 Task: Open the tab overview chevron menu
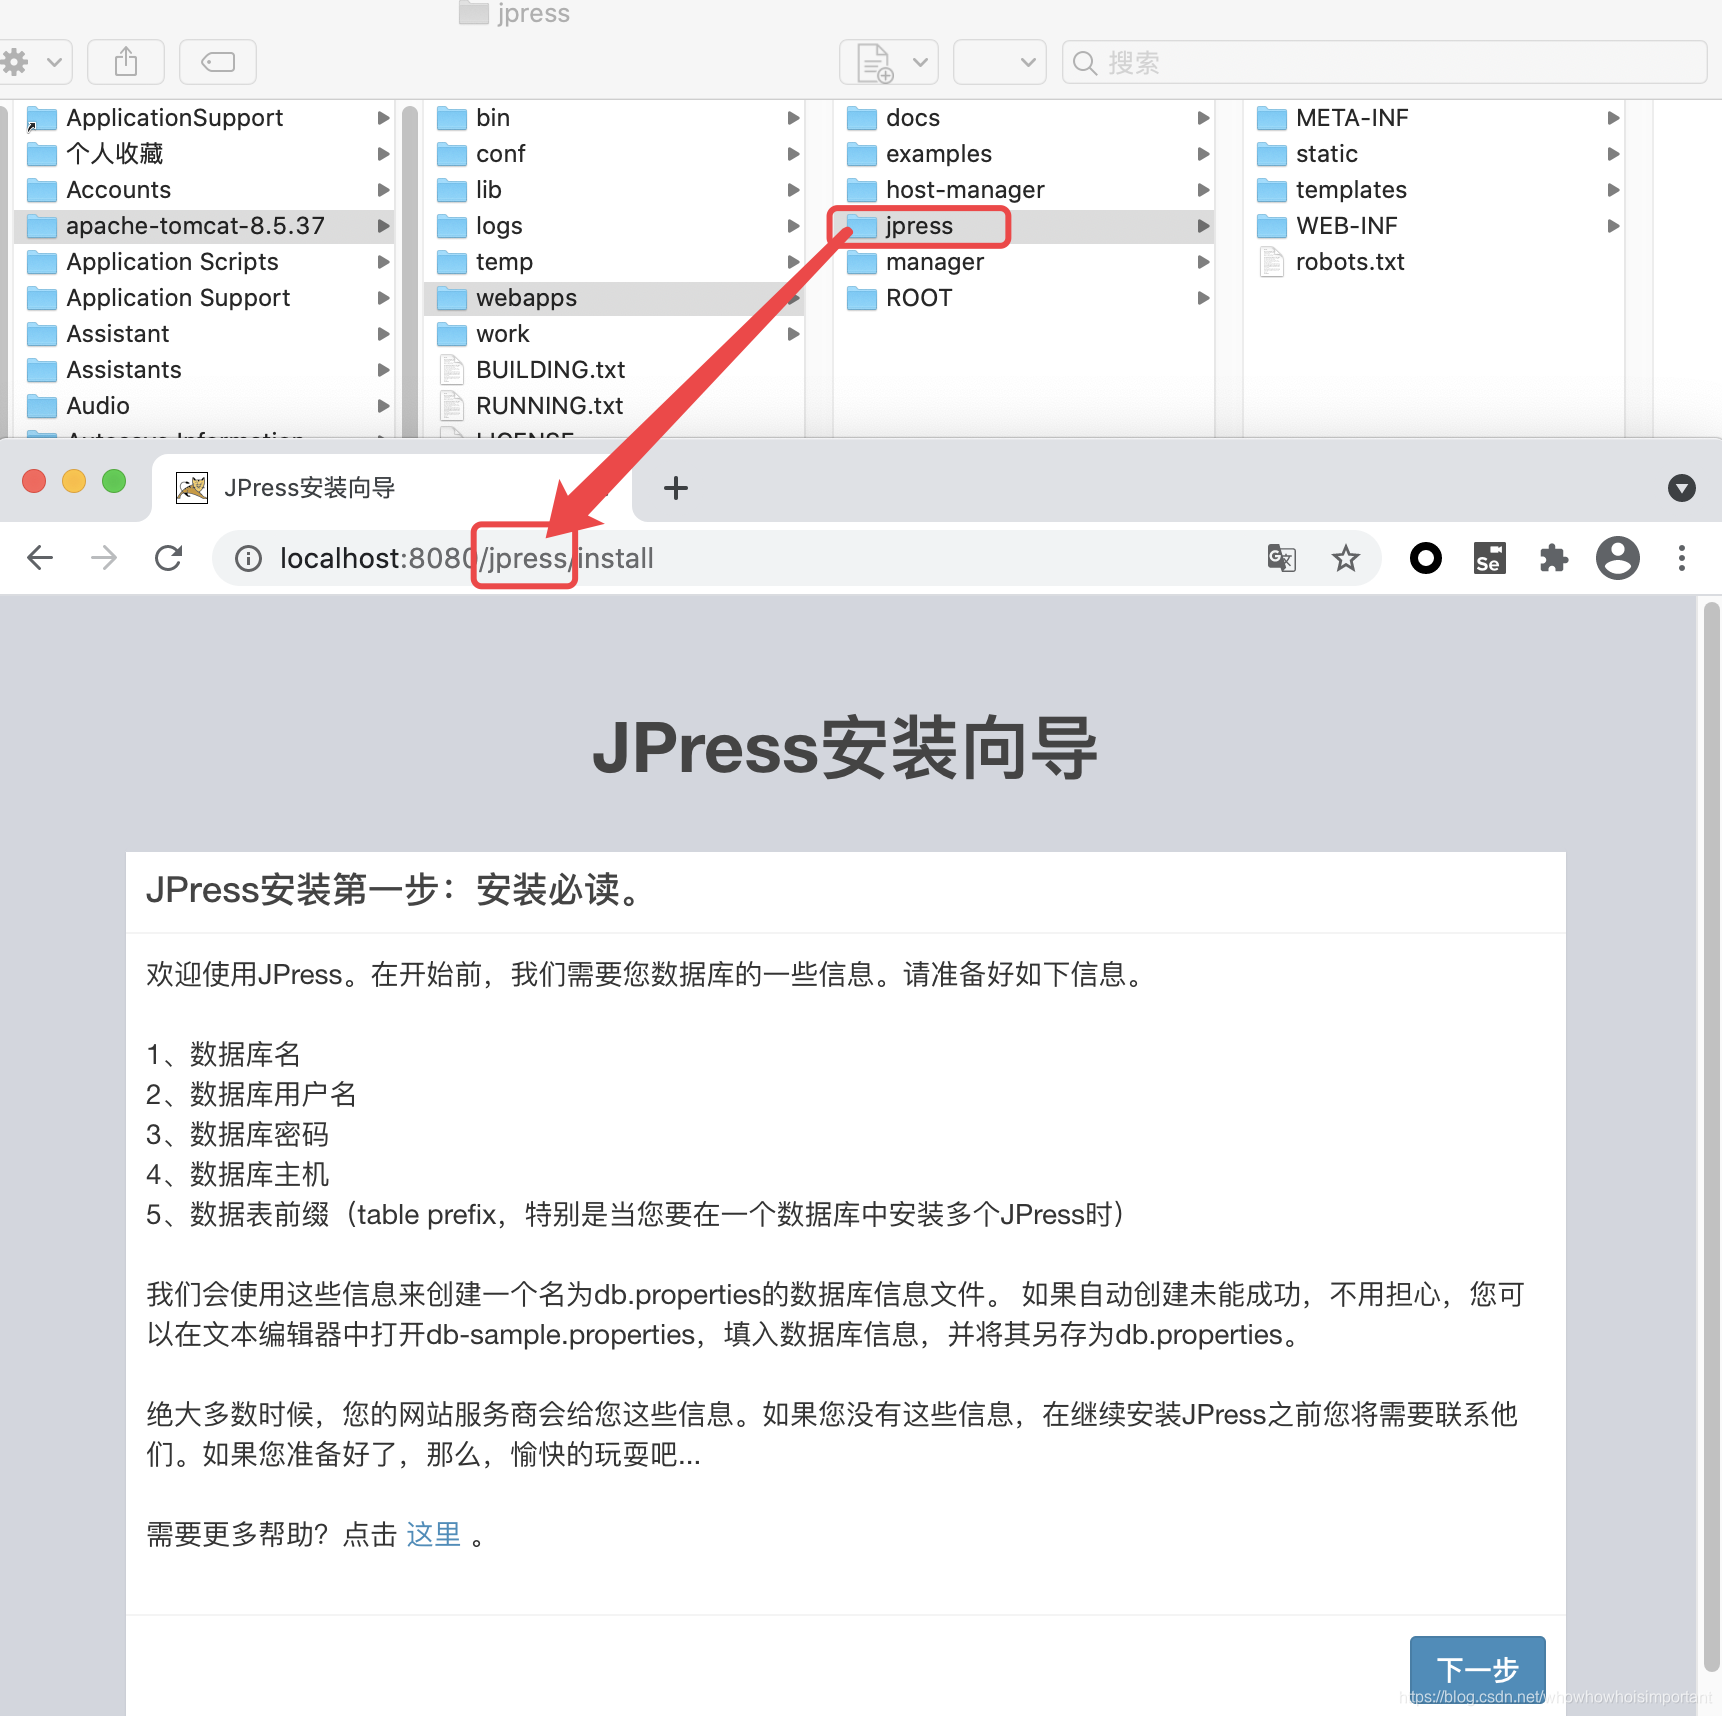1681,488
